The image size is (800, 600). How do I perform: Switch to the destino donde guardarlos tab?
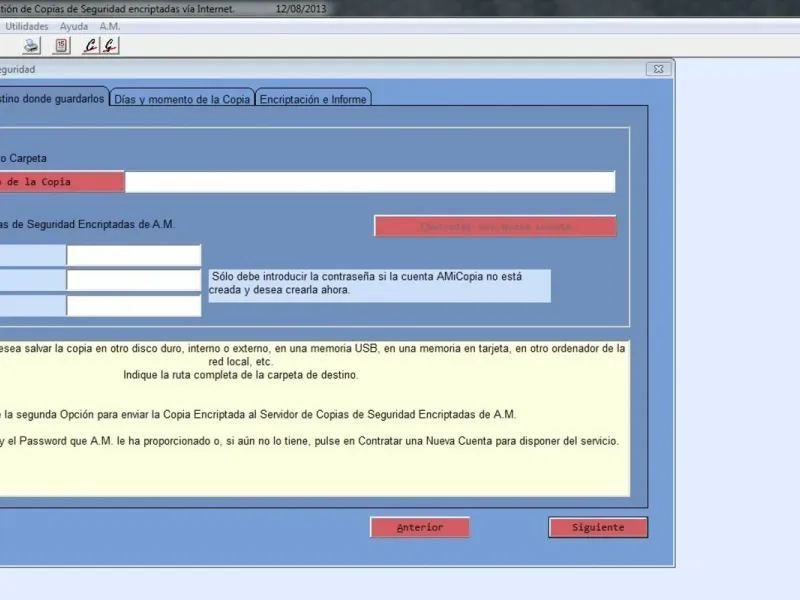coord(53,98)
